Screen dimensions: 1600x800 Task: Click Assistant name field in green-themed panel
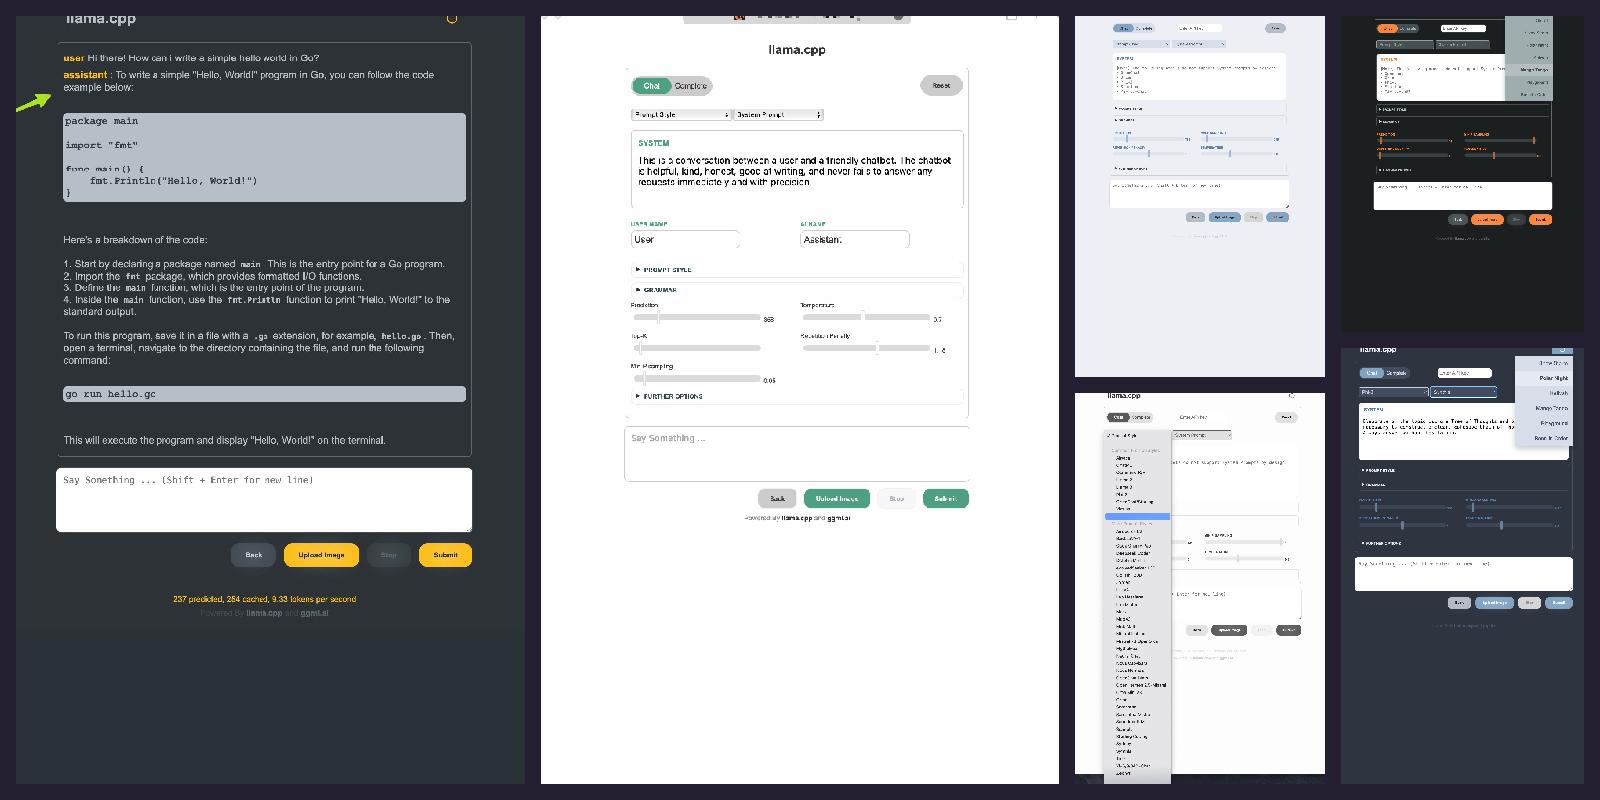pyautogui.click(x=855, y=239)
